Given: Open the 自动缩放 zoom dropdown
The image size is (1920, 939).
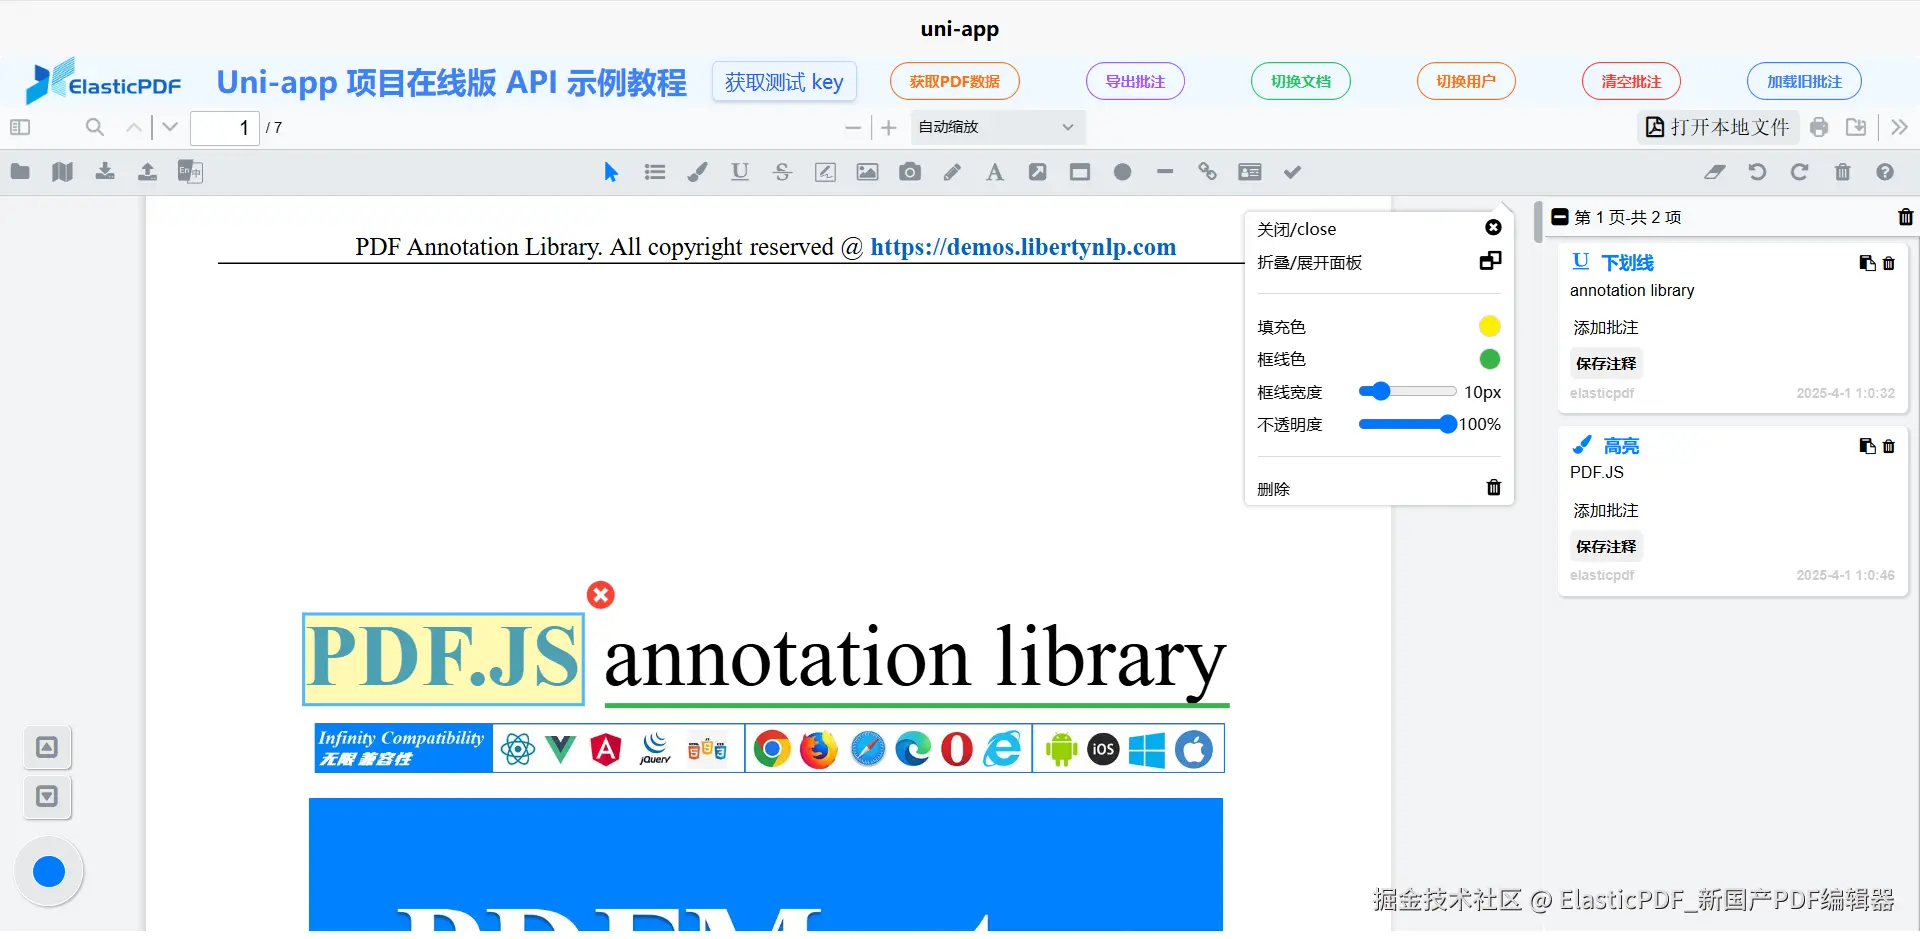Looking at the screenshot, I should [x=997, y=127].
